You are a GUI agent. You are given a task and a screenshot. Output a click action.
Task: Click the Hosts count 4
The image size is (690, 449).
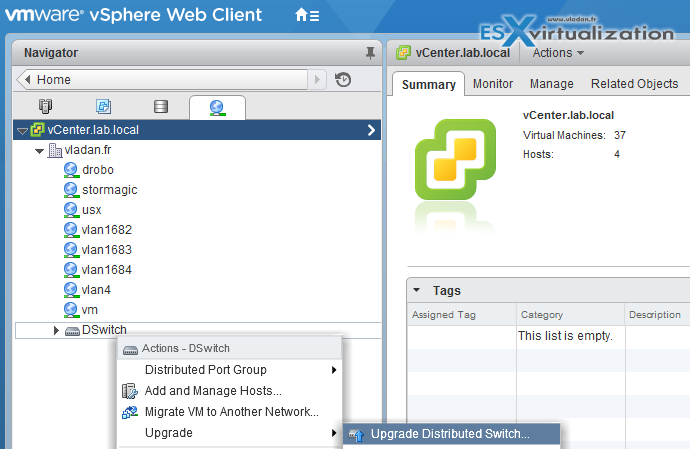617,154
